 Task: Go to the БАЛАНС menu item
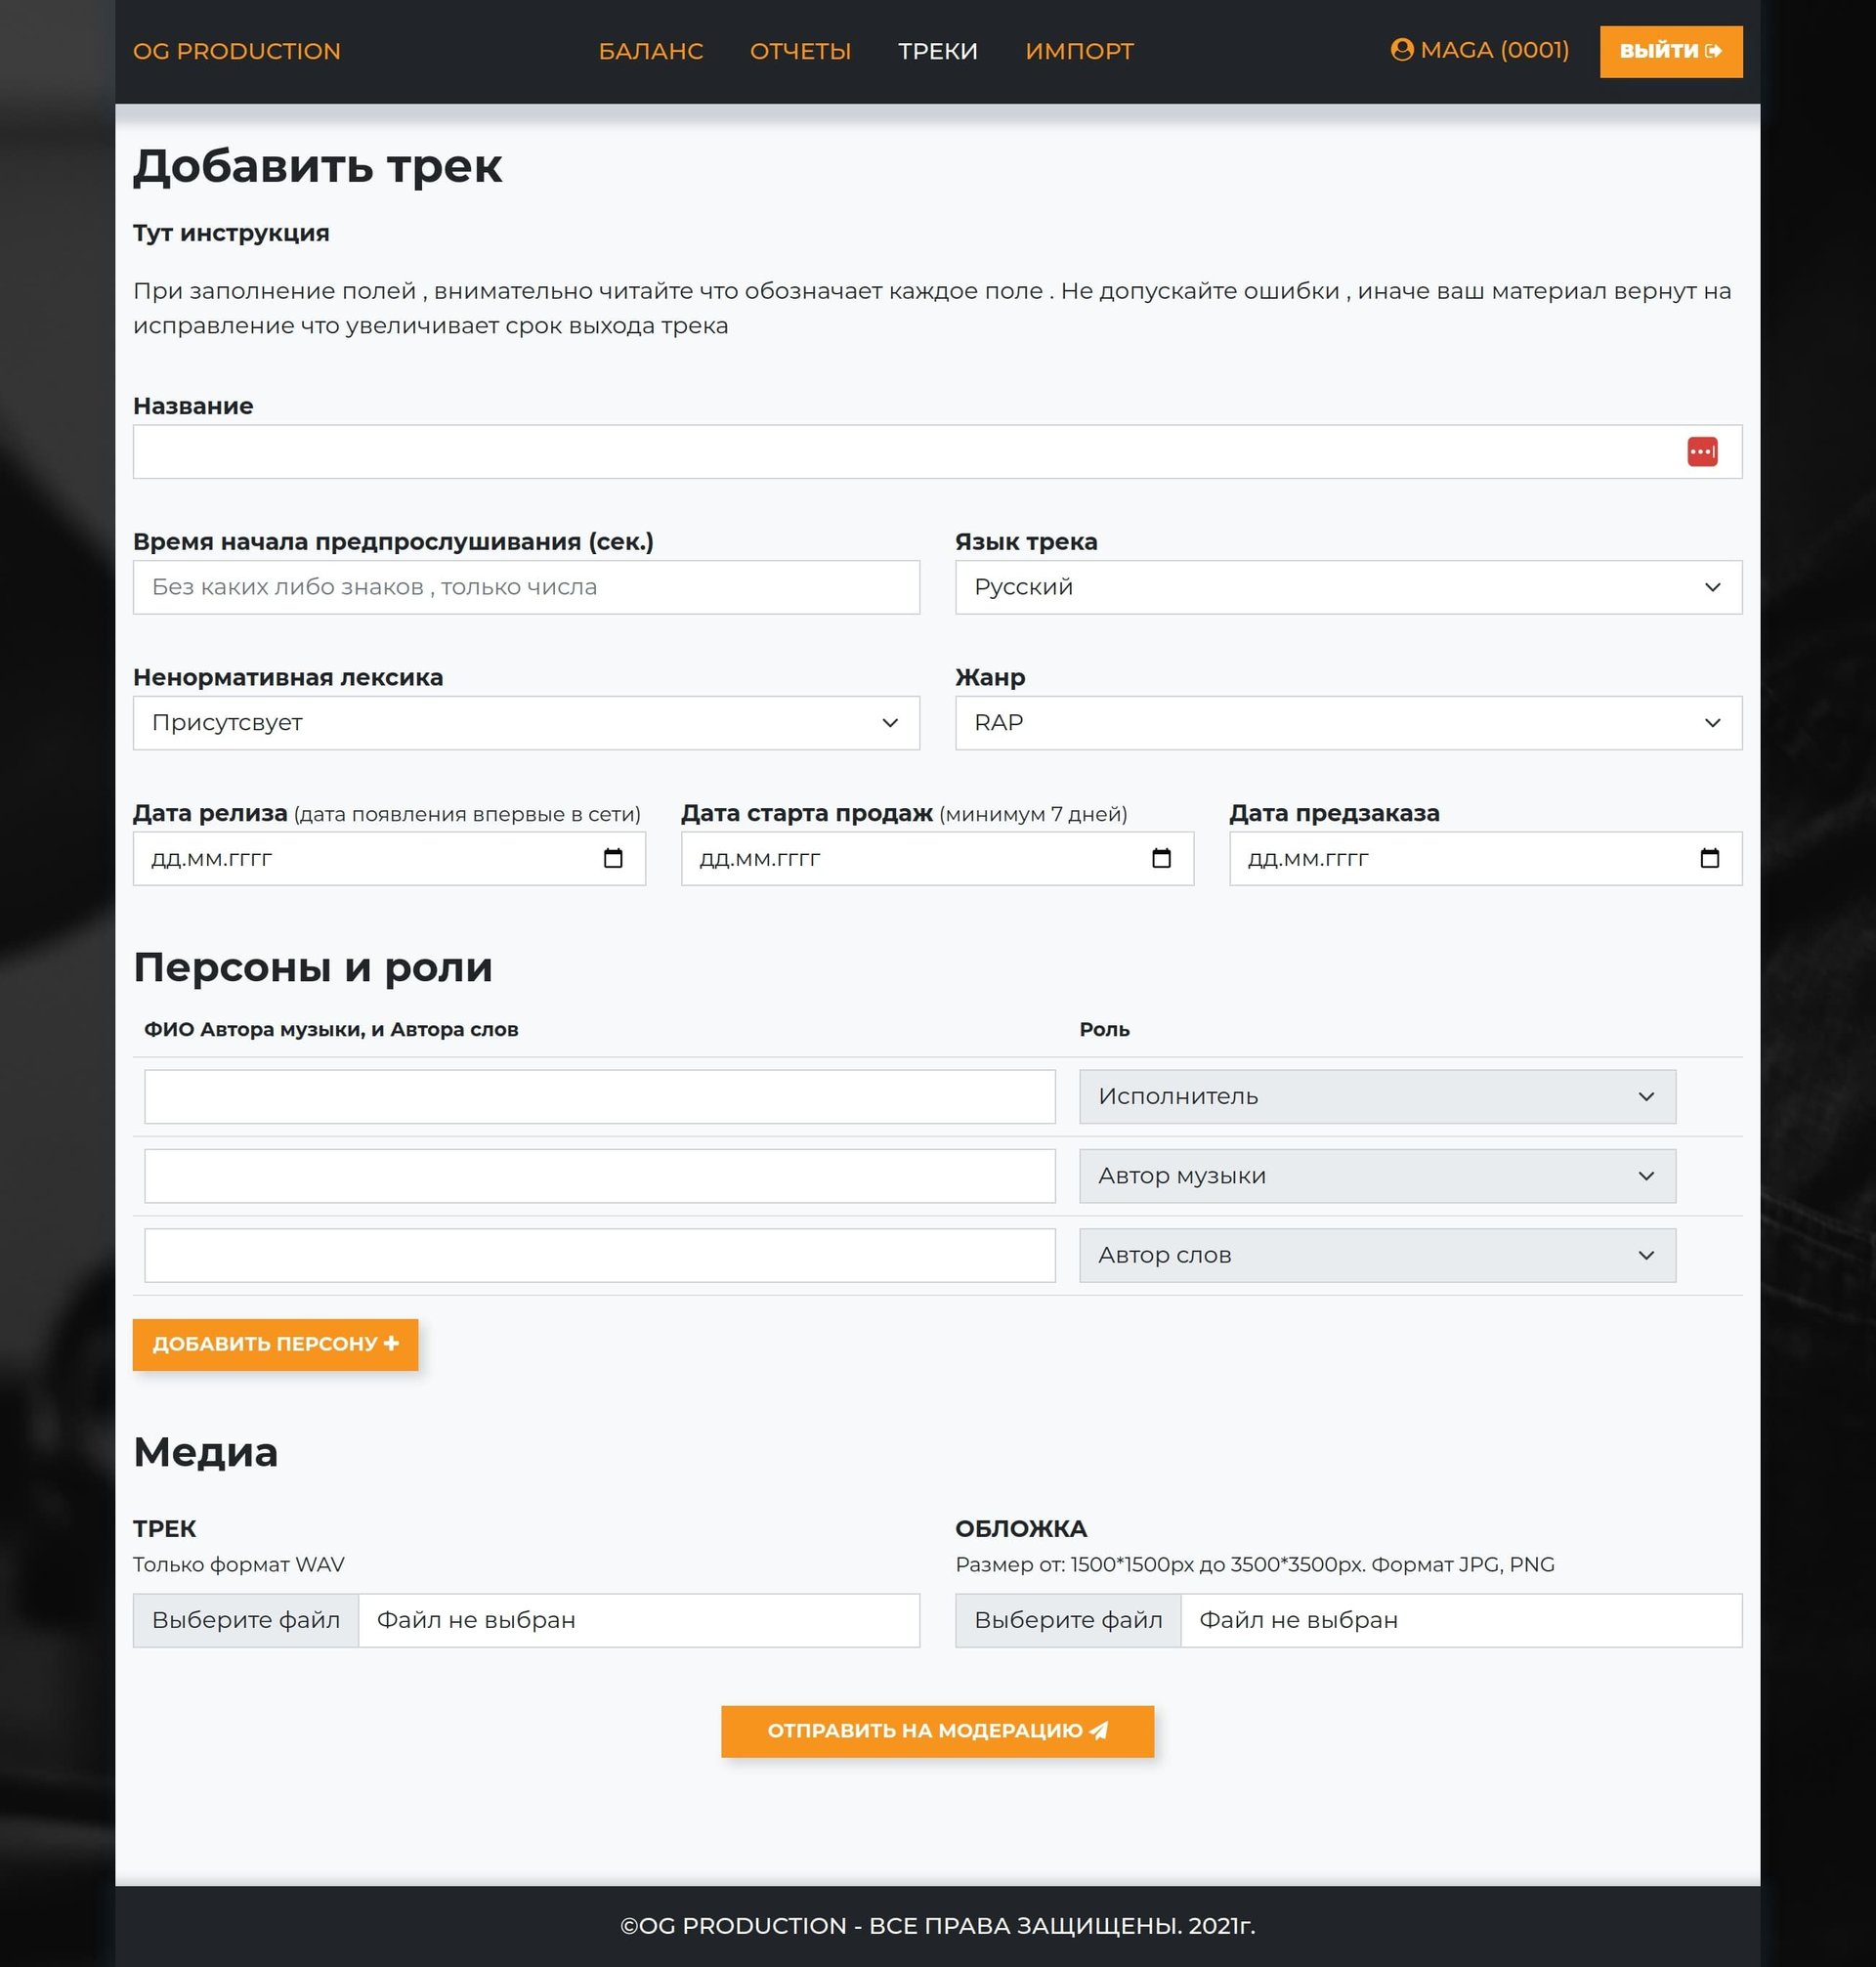coord(651,51)
